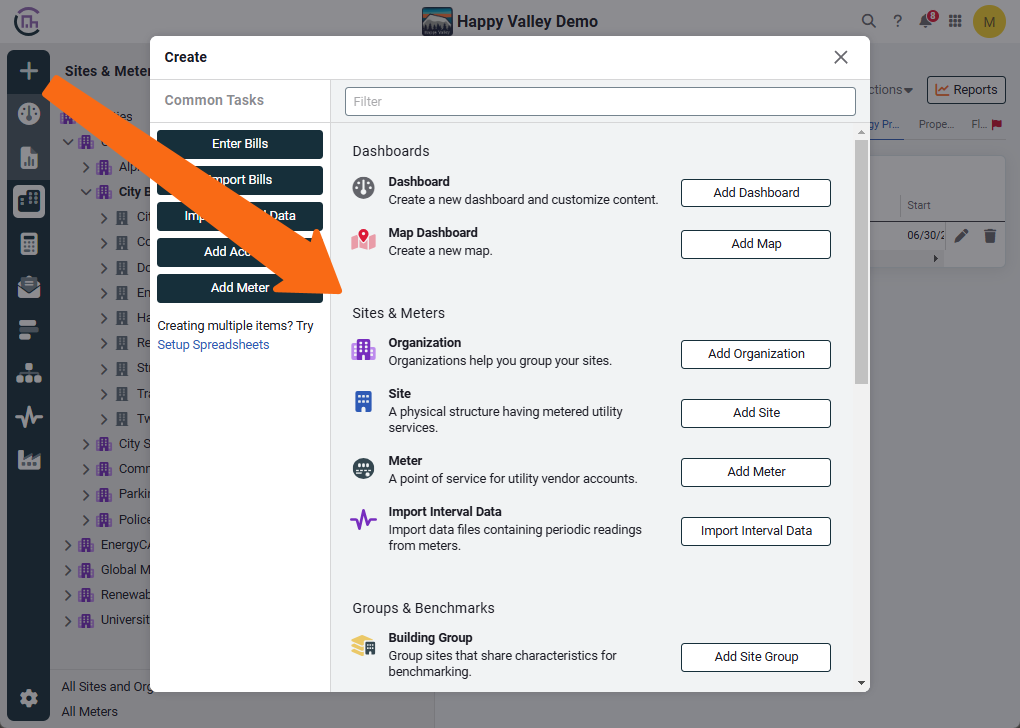The height and width of the screenshot is (728, 1020).
Task: Click the search magnifier in the header
Action: coord(868,21)
